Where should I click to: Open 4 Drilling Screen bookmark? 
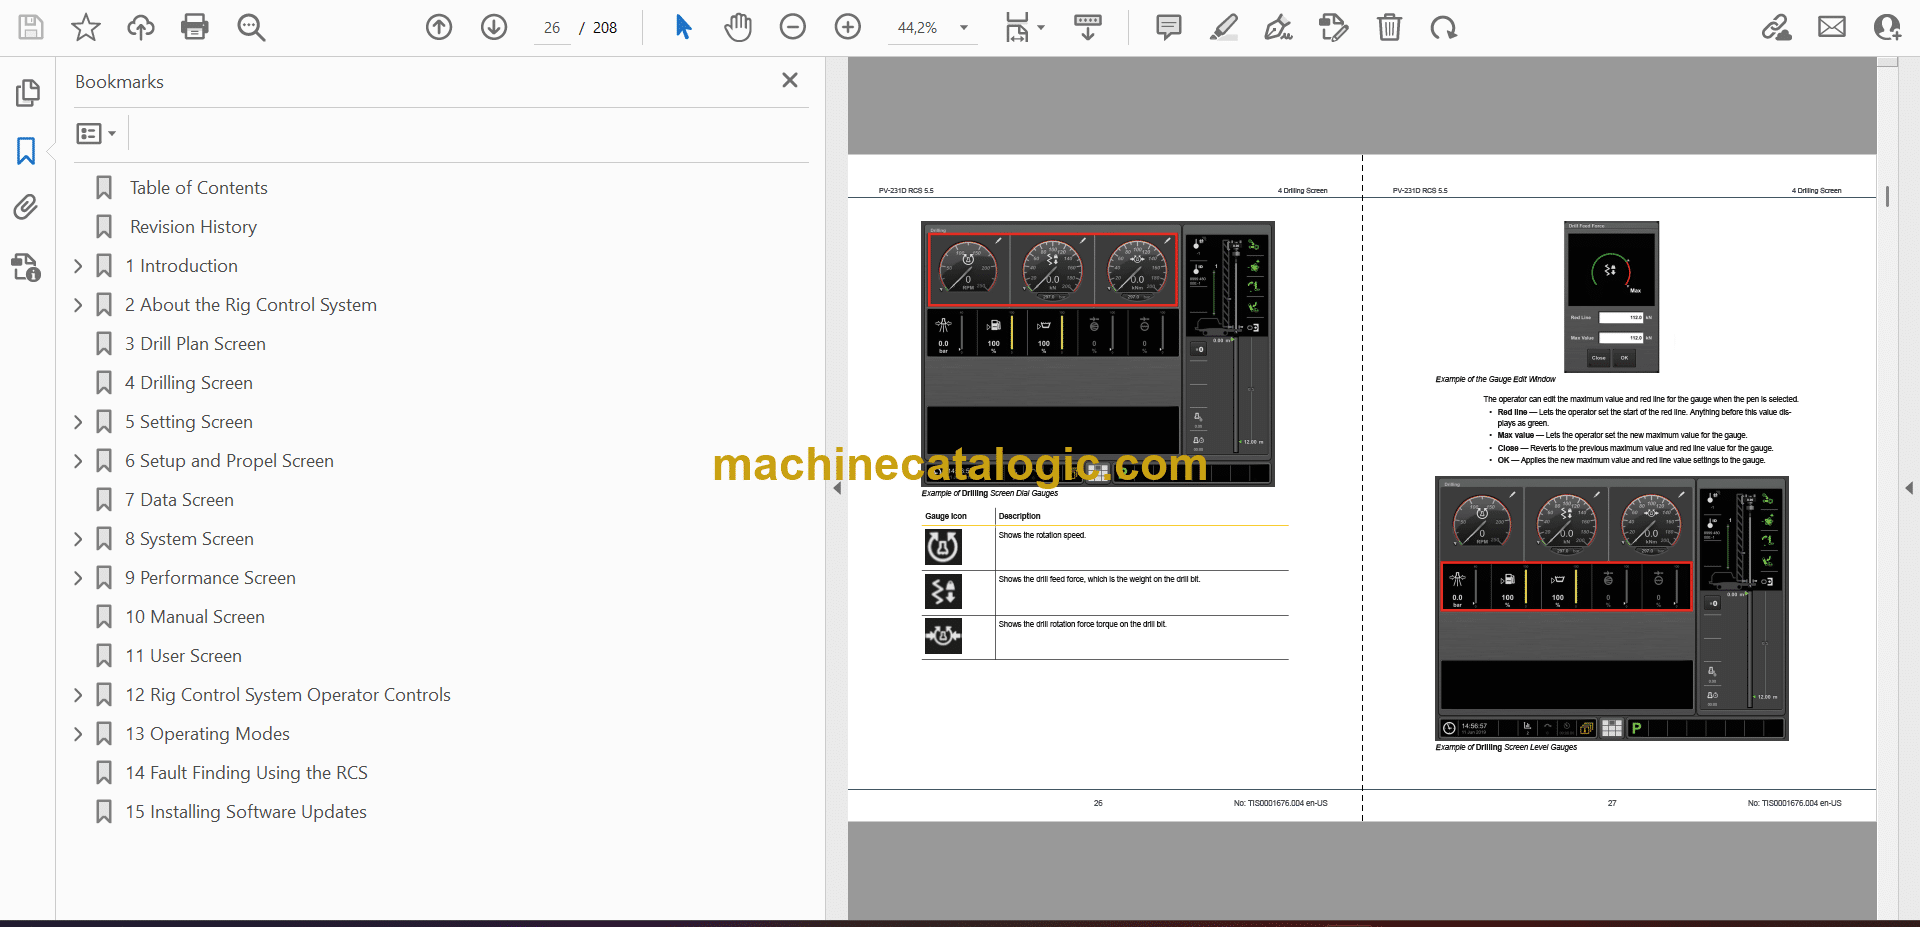pyautogui.click(x=196, y=383)
